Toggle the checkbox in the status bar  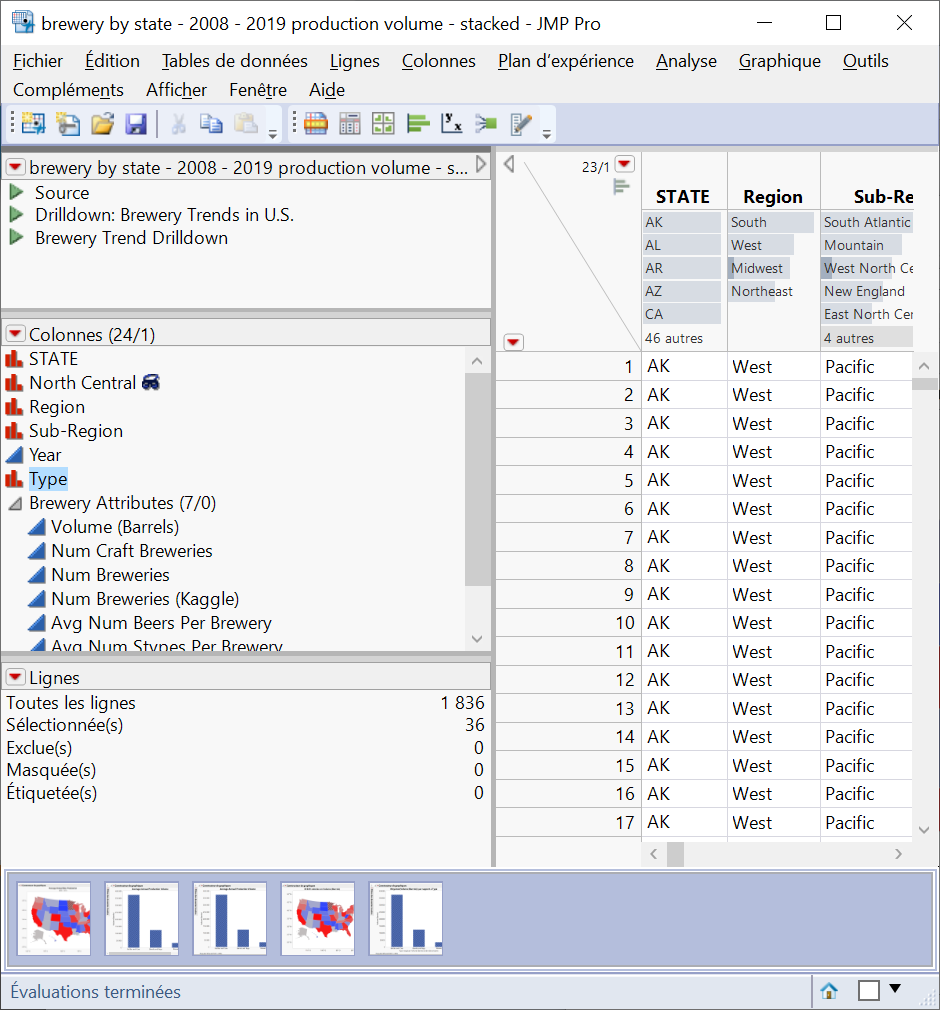pyautogui.click(x=869, y=991)
